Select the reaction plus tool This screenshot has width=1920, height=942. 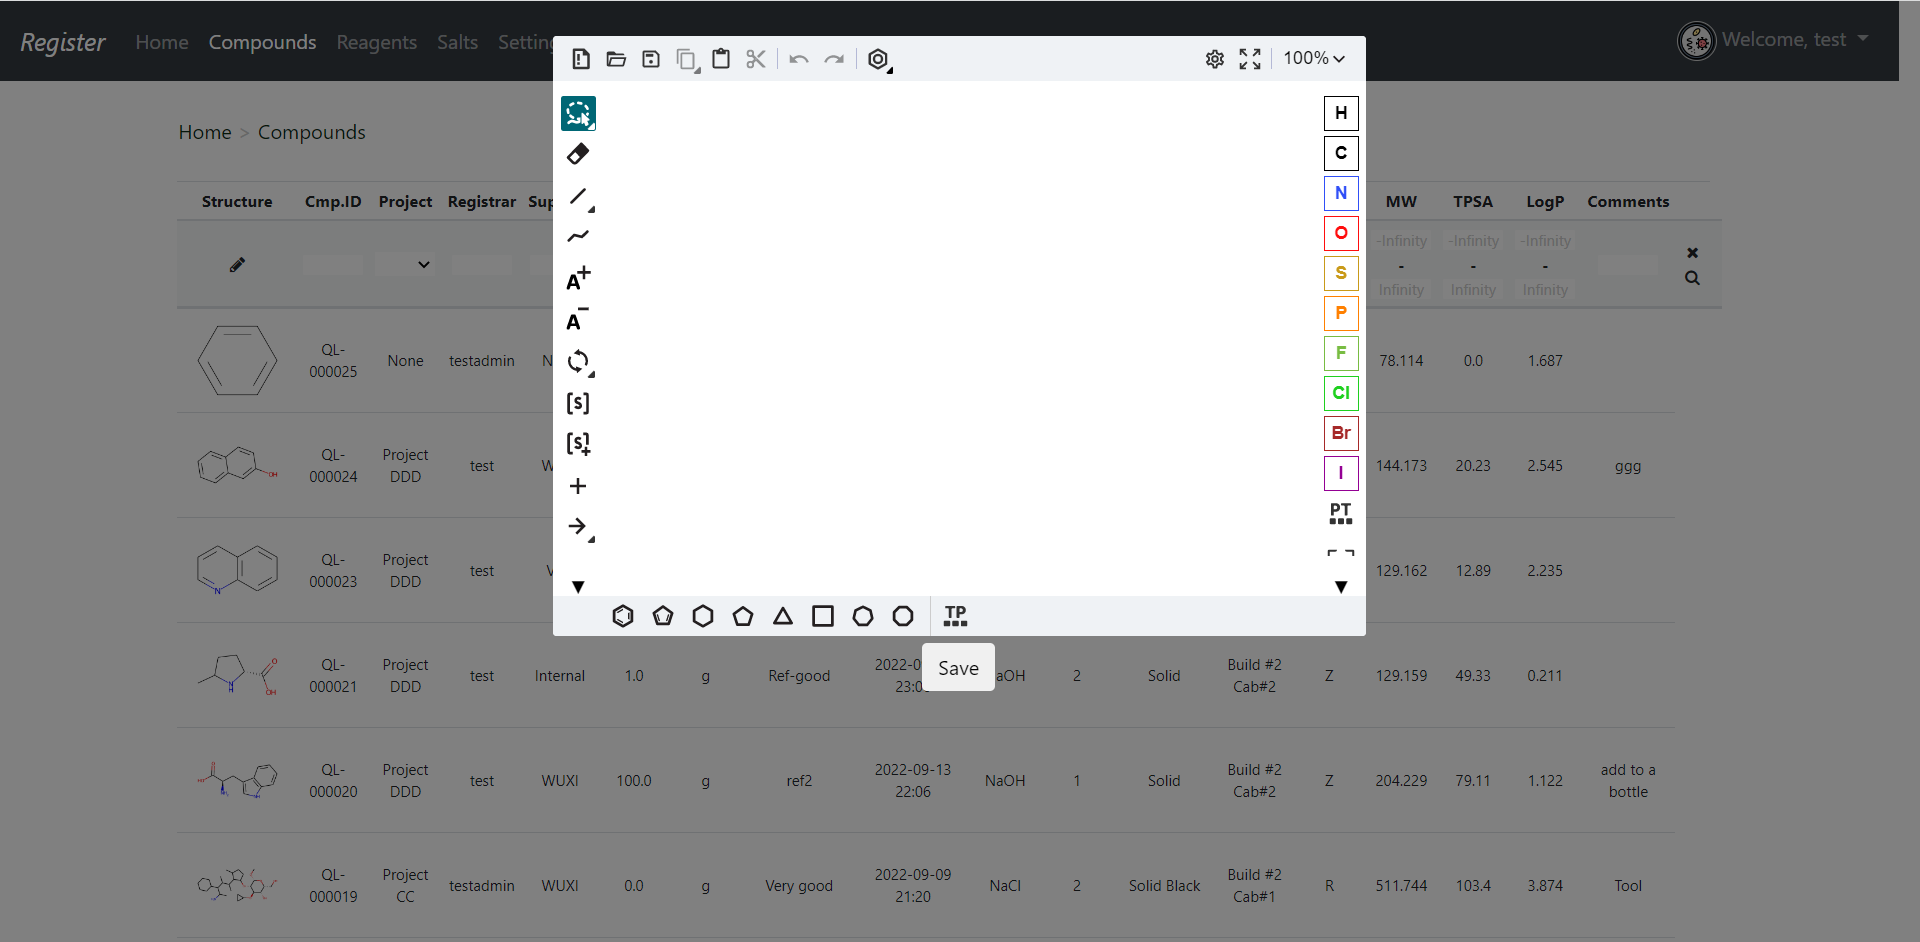pos(578,486)
